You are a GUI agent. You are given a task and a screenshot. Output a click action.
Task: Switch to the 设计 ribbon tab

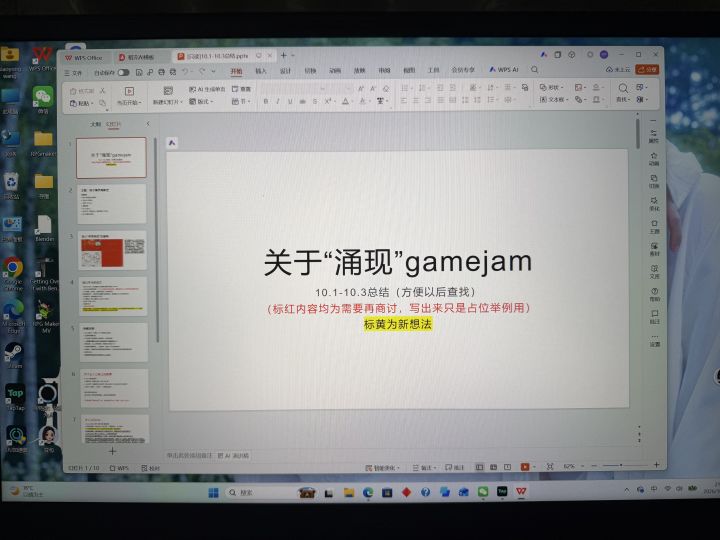point(286,71)
